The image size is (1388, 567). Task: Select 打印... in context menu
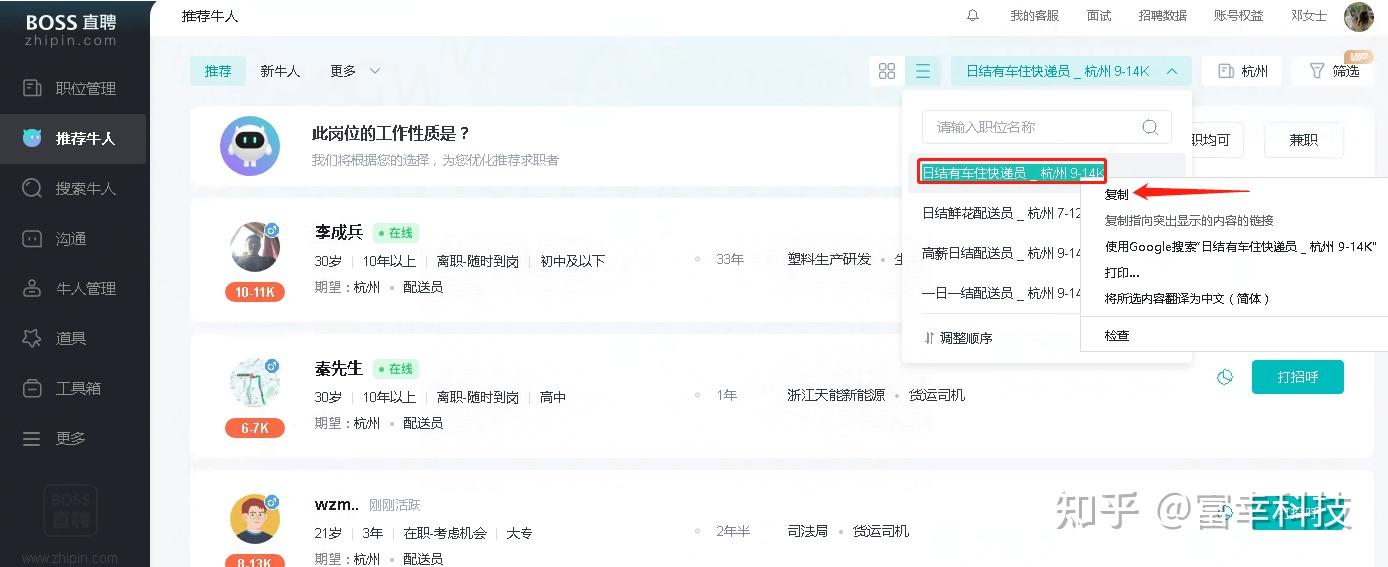tap(1122, 272)
